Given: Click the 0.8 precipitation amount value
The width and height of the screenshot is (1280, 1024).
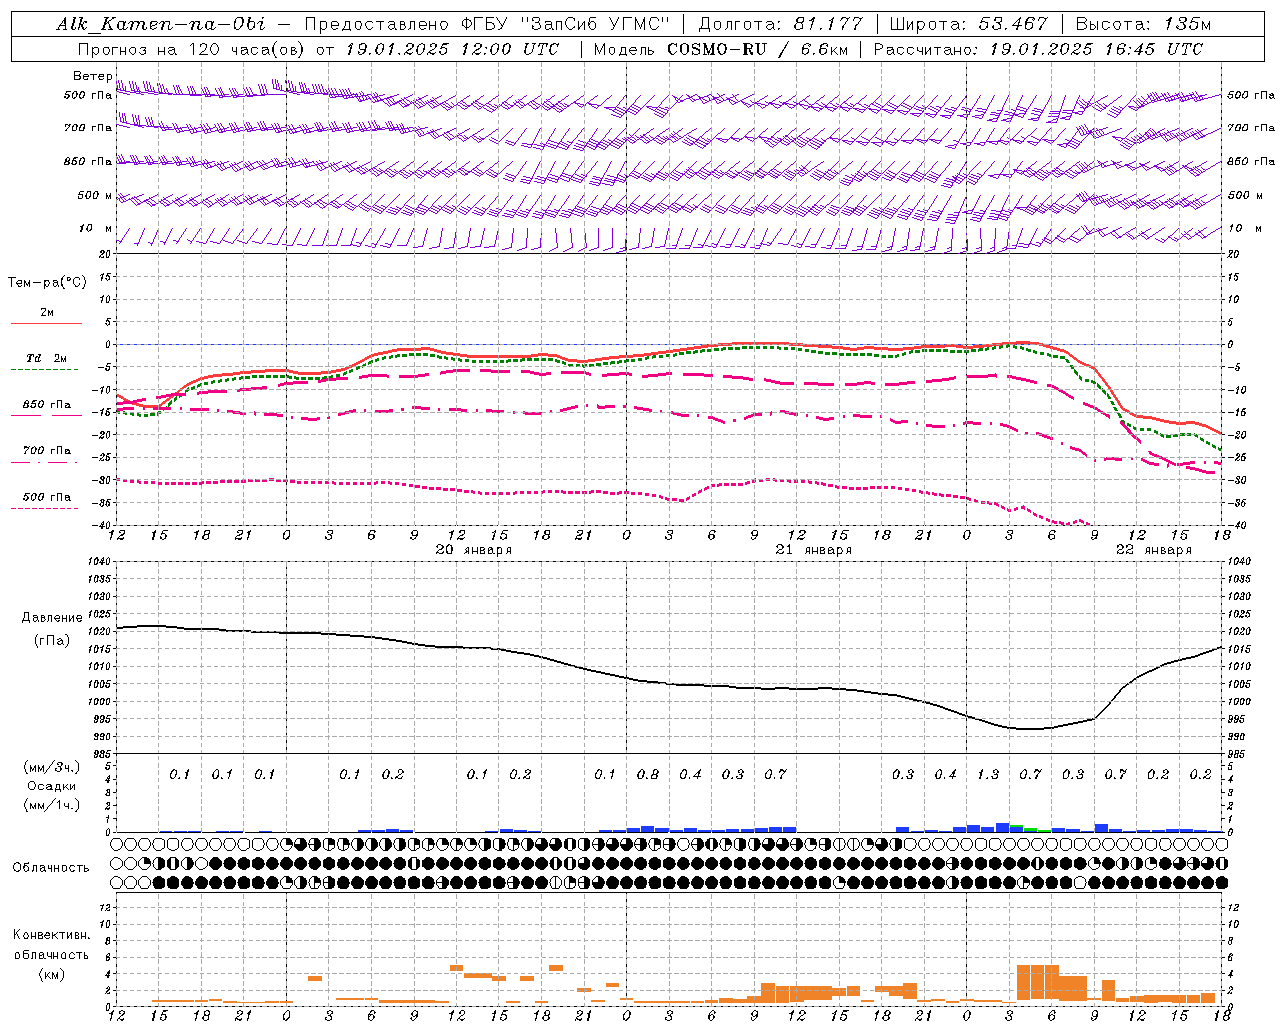Looking at the screenshot, I should pos(648,775).
